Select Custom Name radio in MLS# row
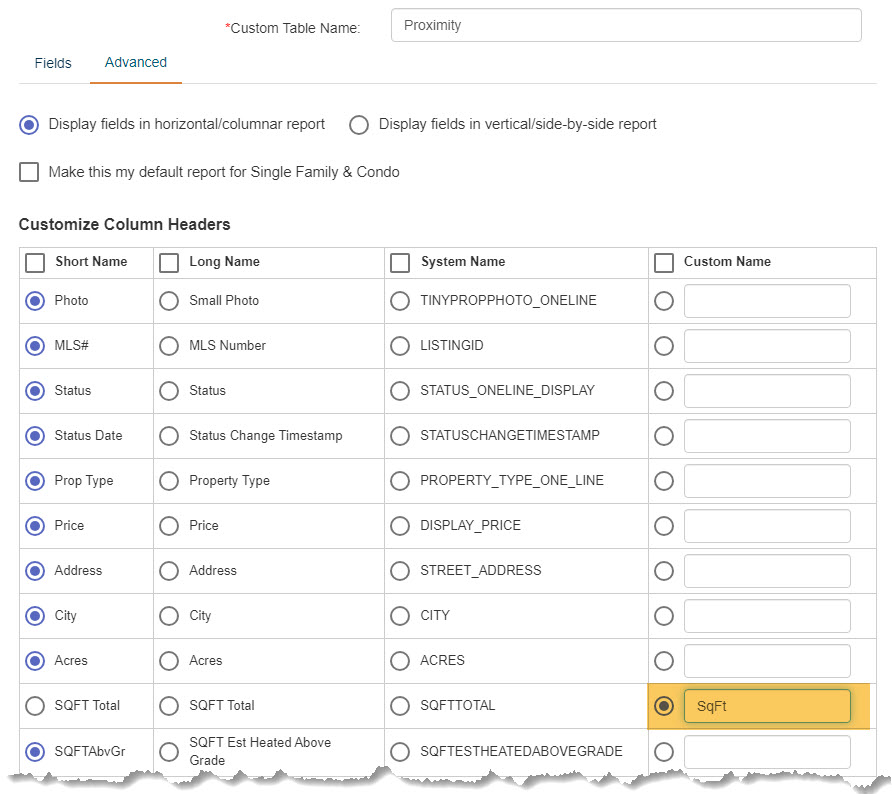 [664, 346]
